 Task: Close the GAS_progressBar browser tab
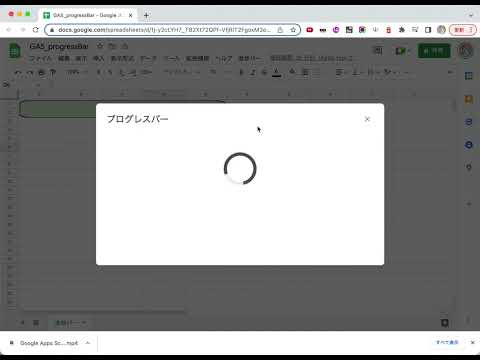click(x=131, y=15)
